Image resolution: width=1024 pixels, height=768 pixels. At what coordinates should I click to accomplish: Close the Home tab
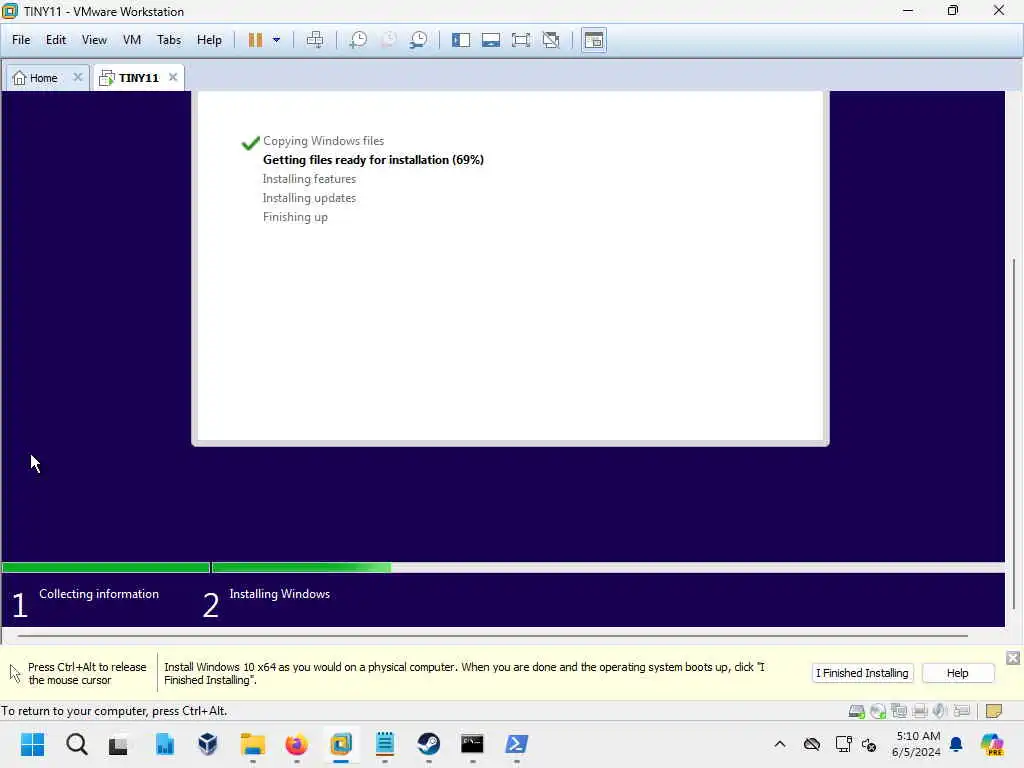click(78, 77)
